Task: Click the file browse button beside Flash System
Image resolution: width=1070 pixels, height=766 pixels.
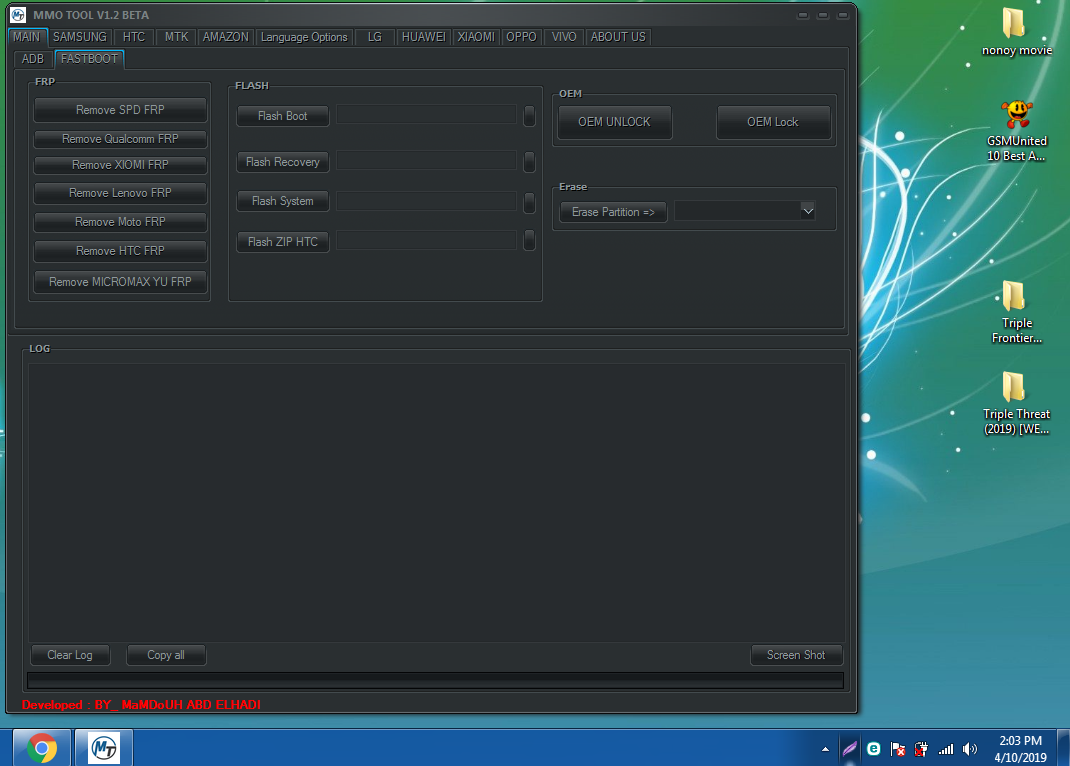Action: coord(529,202)
